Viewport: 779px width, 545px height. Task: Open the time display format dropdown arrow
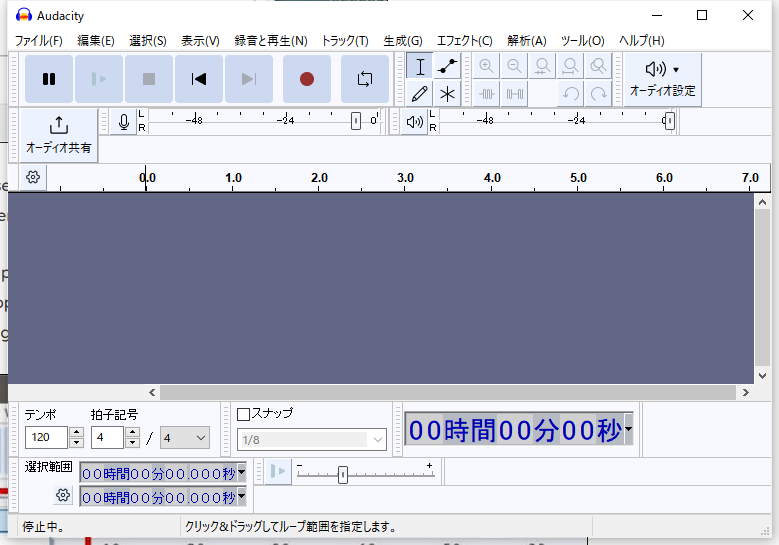click(x=628, y=429)
